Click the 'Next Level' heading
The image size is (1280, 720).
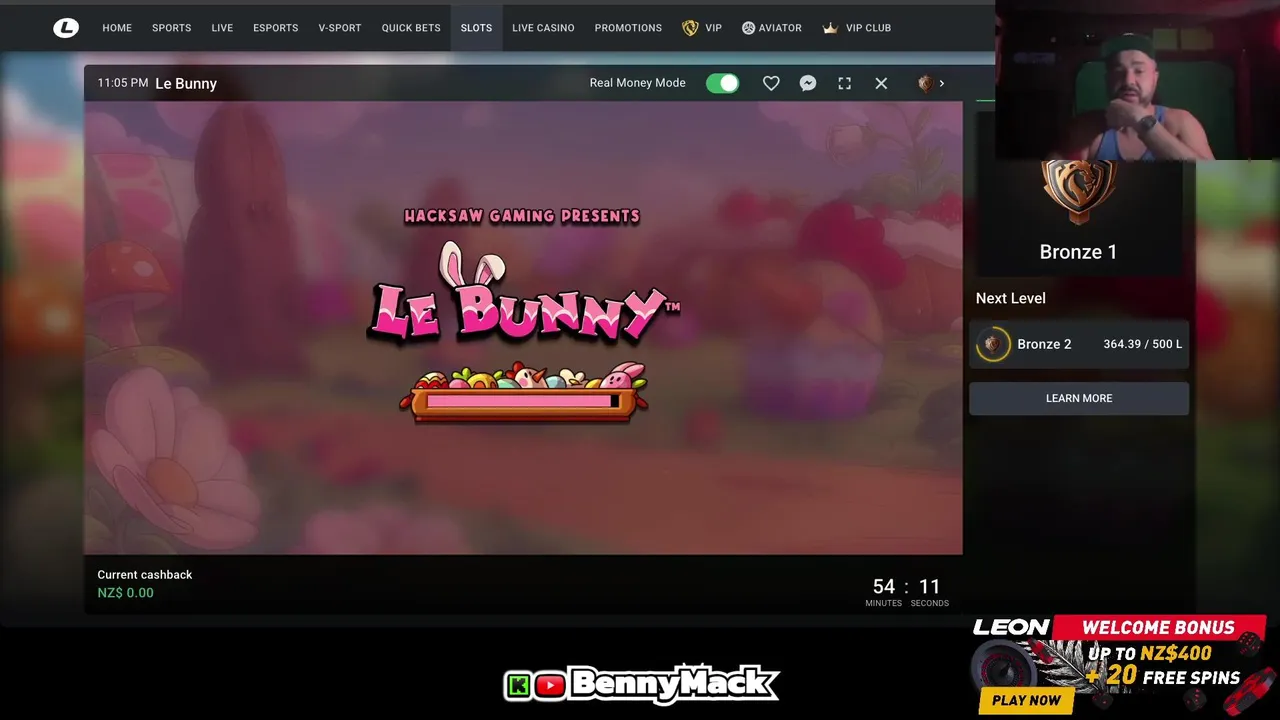tap(1011, 298)
